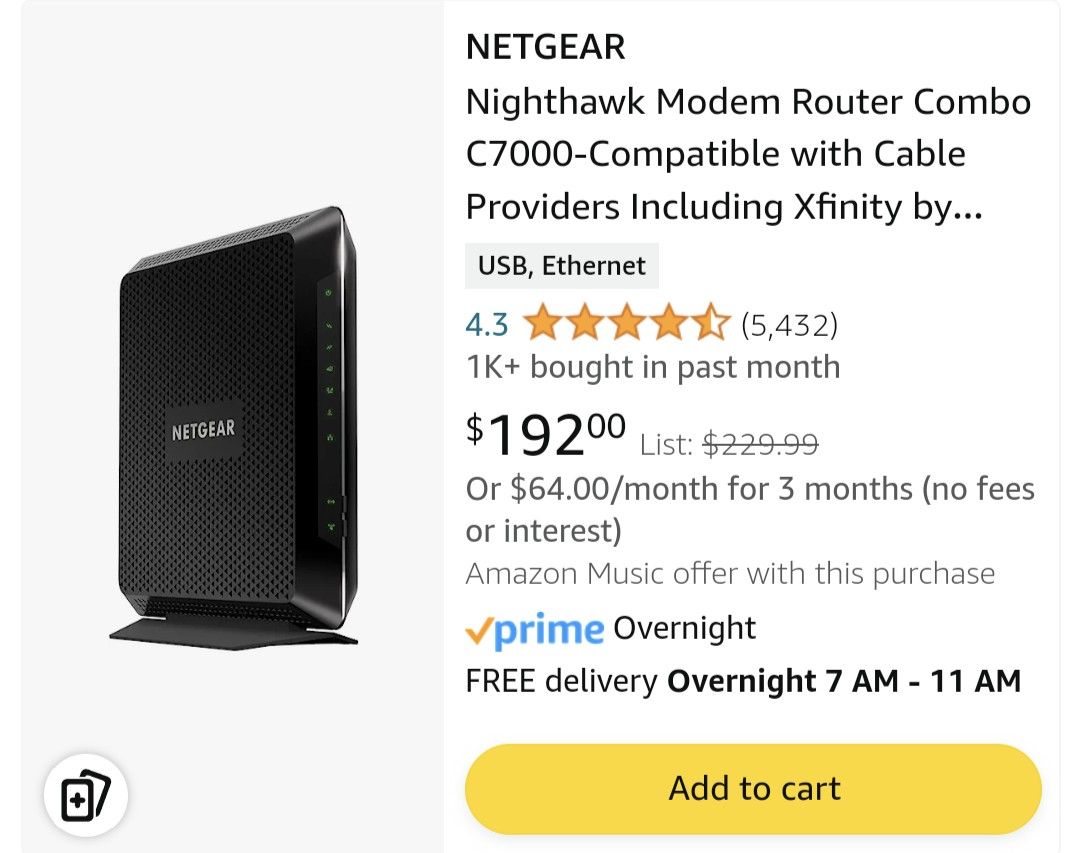Viewport: 1080px width, 853px height.
Task: Open the truncated product title ending in Xfinity
Action: (x=748, y=154)
